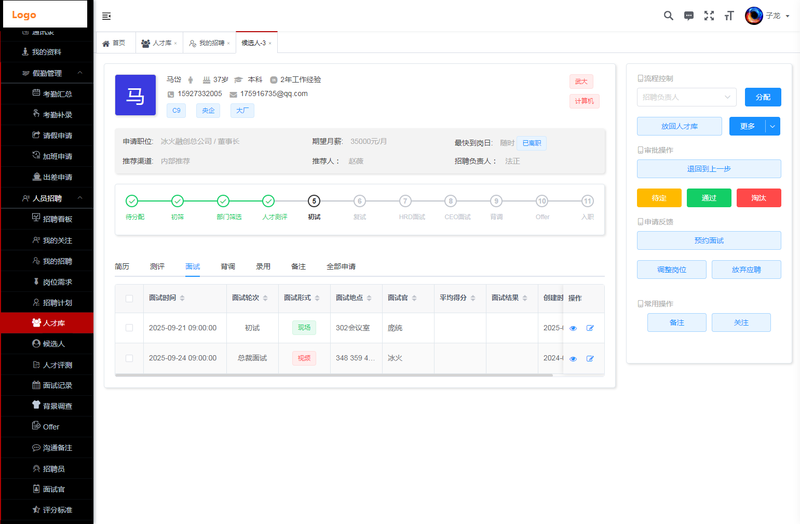Open the 子龙 user dropdown menu
Viewport: 800px width, 524px height.
point(778,16)
